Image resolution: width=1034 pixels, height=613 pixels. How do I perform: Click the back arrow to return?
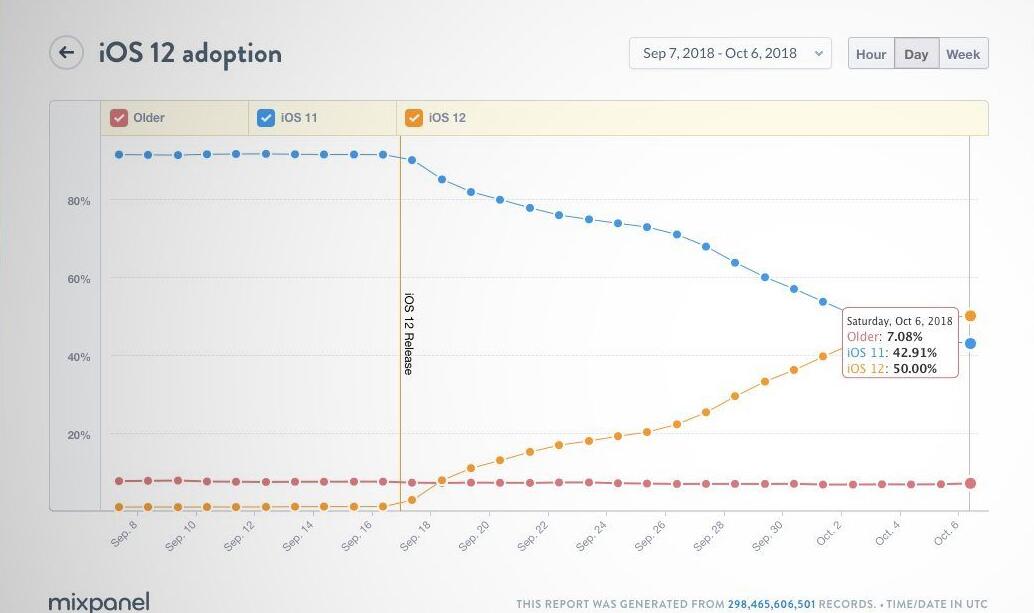point(66,52)
